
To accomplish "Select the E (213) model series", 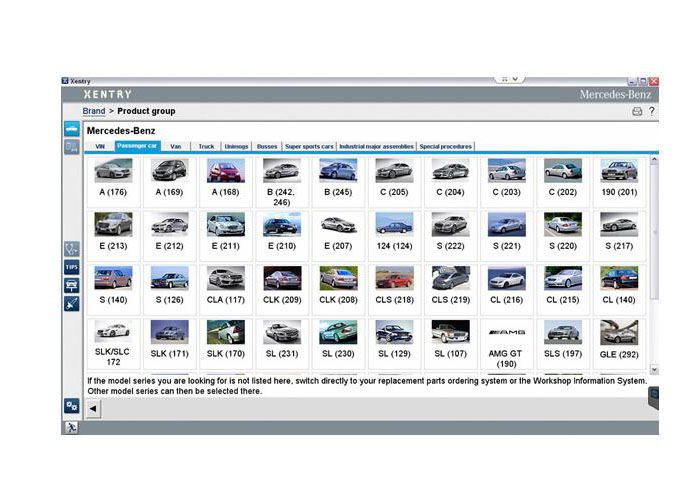I will pyautogui.click(x=113, y=236).
